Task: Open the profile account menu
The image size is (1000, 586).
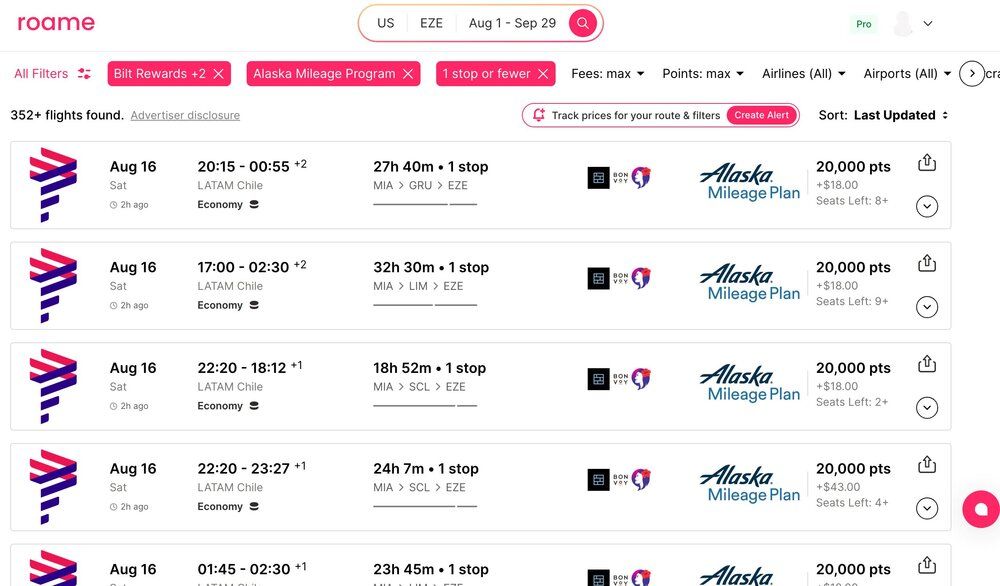Action: (x=913, y=24)
